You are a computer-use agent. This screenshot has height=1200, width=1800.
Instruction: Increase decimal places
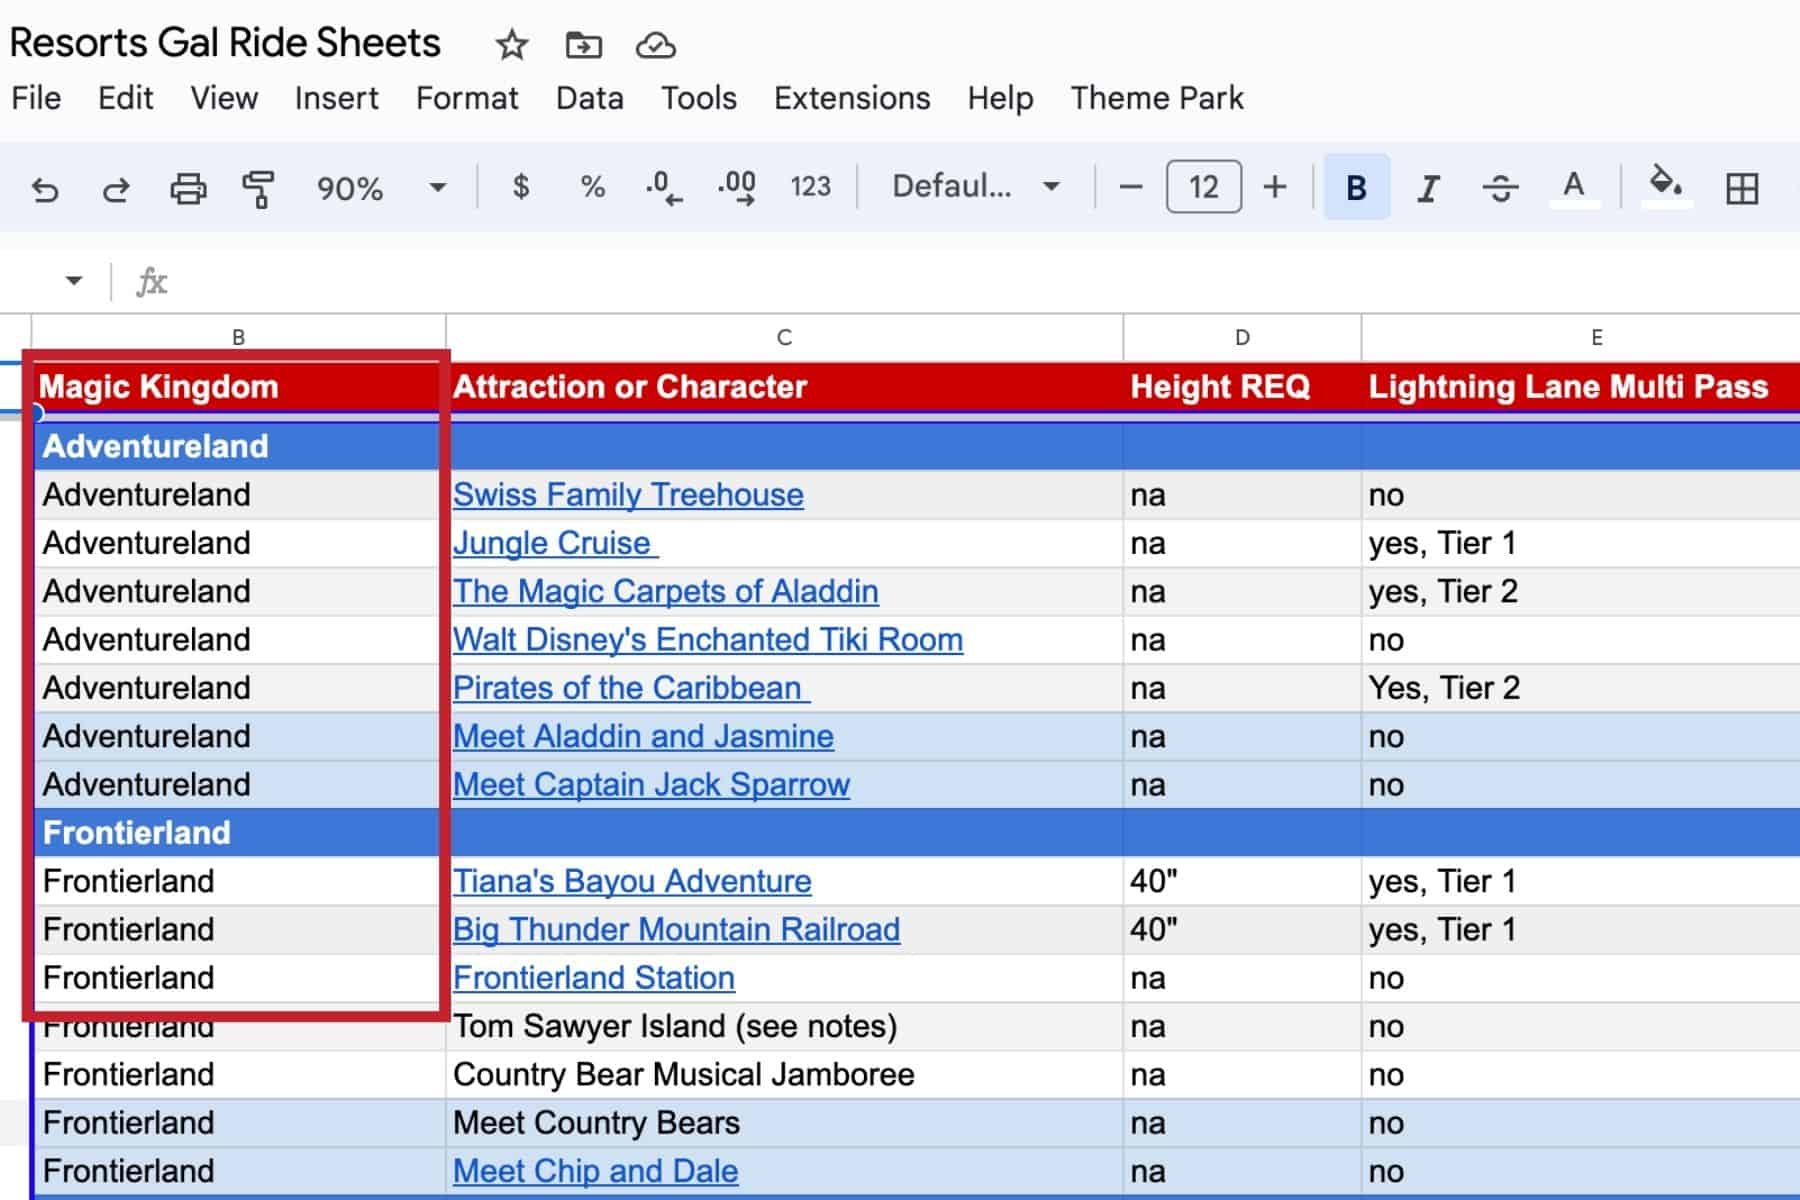[737, 188]
